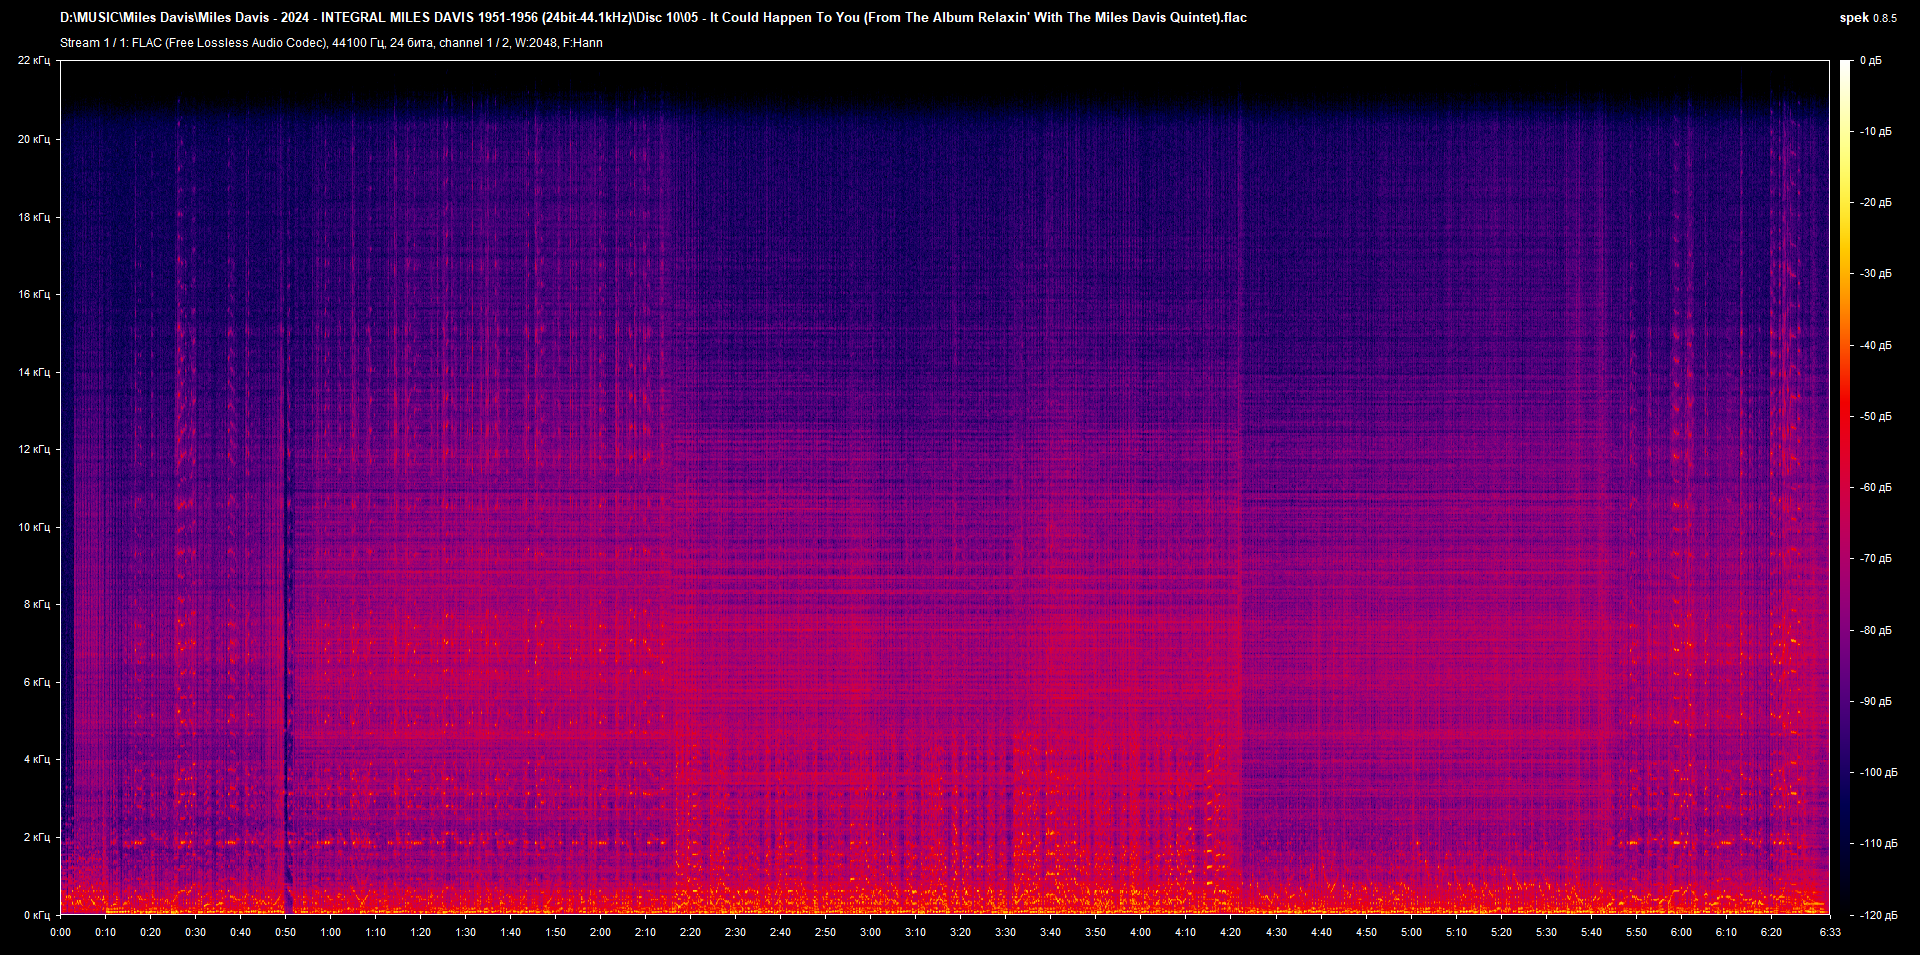The height and width of the screenshot is (955, 1920).
Task: Pick the 6:20 time axis label
Action: tap(1771, 932)
